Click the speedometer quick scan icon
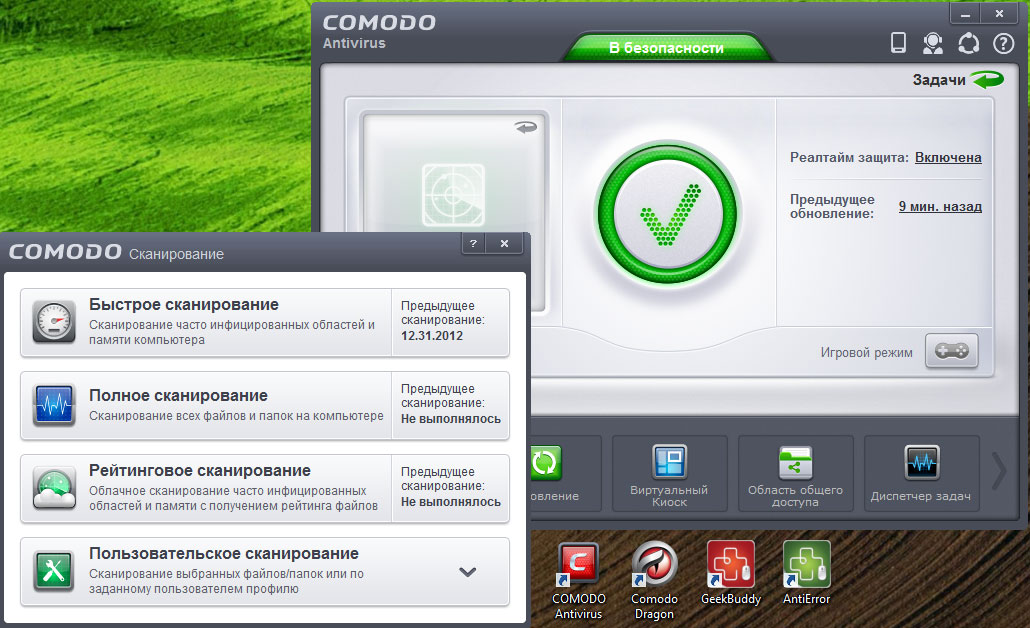Screen dimensions: 1030x628 click(x=54, y=322)
